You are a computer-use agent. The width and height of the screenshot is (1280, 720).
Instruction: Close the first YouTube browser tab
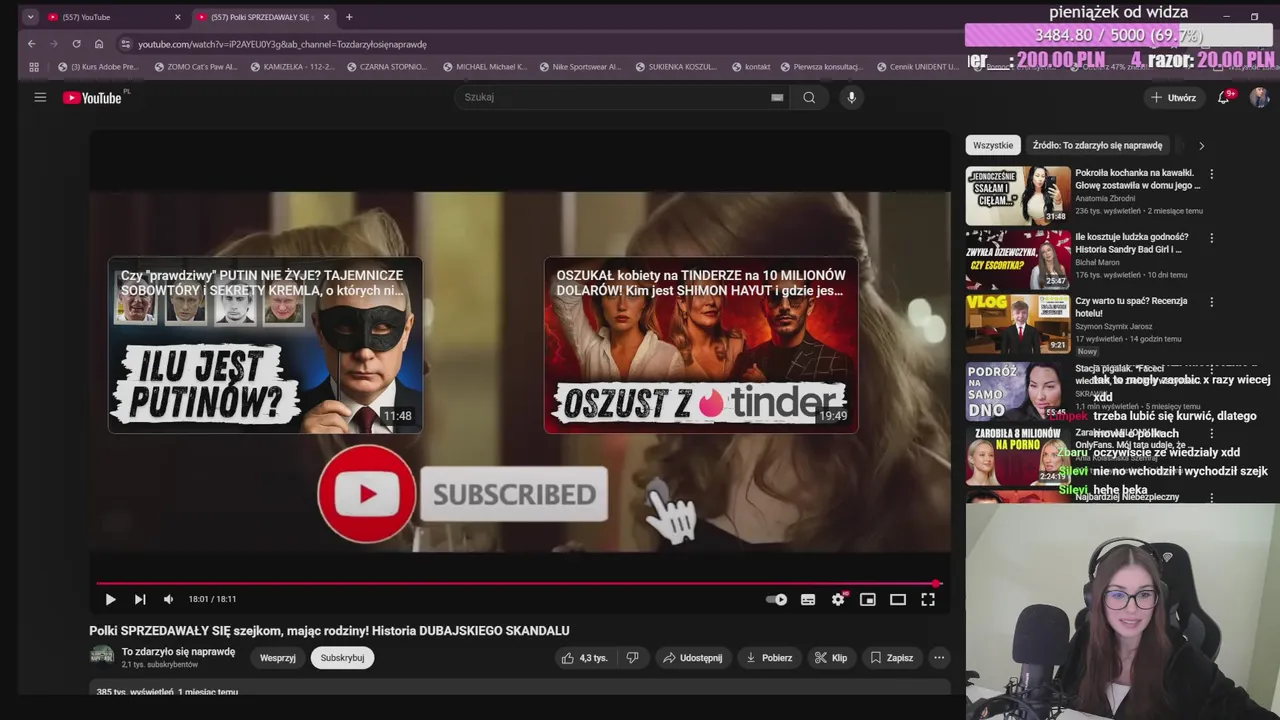[x=177, y=17]
